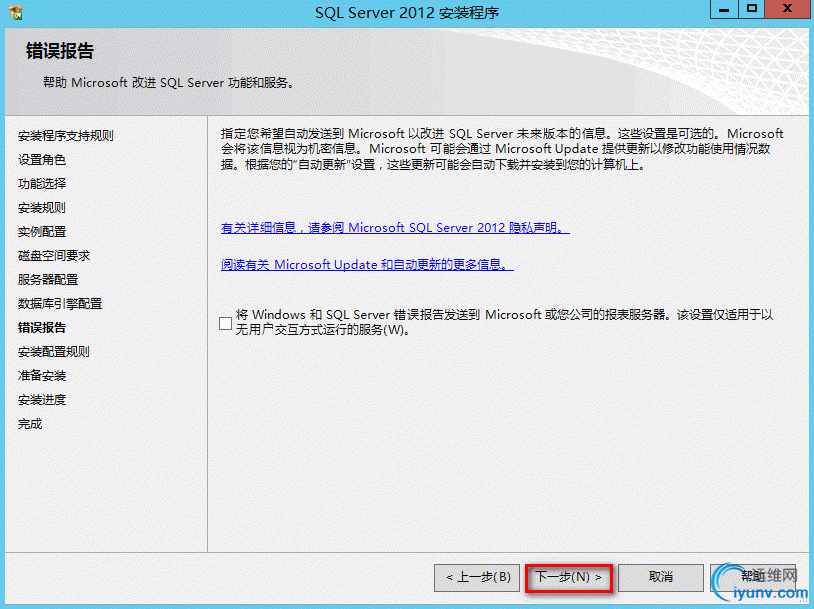Select the 完成 step
This screenshot has height=609, width=814.
30,424
